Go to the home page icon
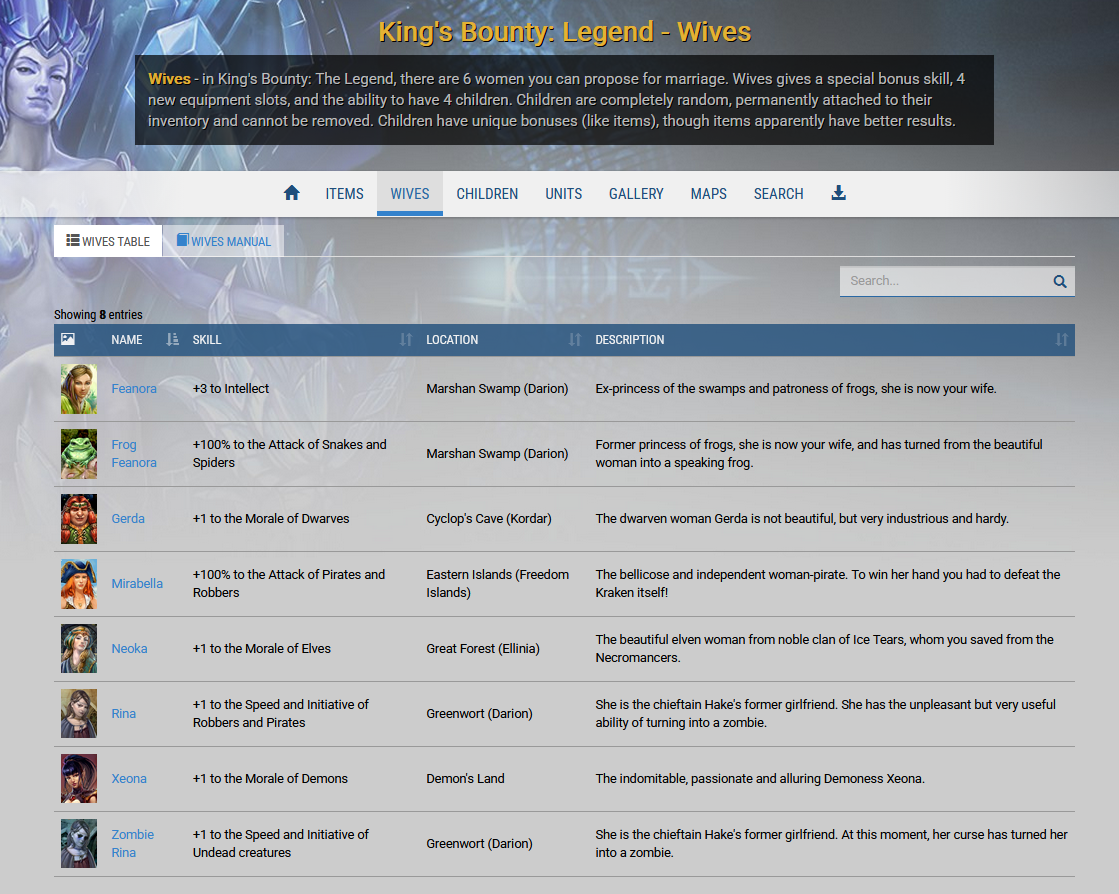Viewport: 1119px width, 894px height. (291, 193)
